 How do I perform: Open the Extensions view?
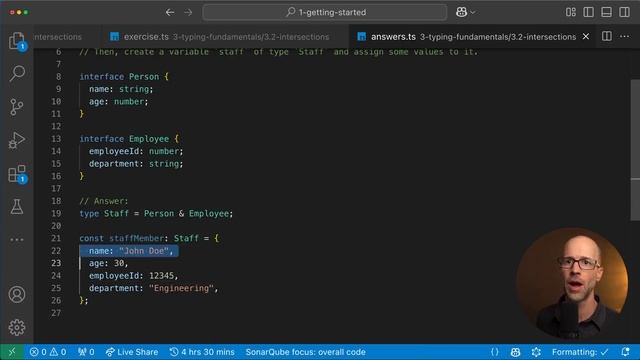pos(17,174)
